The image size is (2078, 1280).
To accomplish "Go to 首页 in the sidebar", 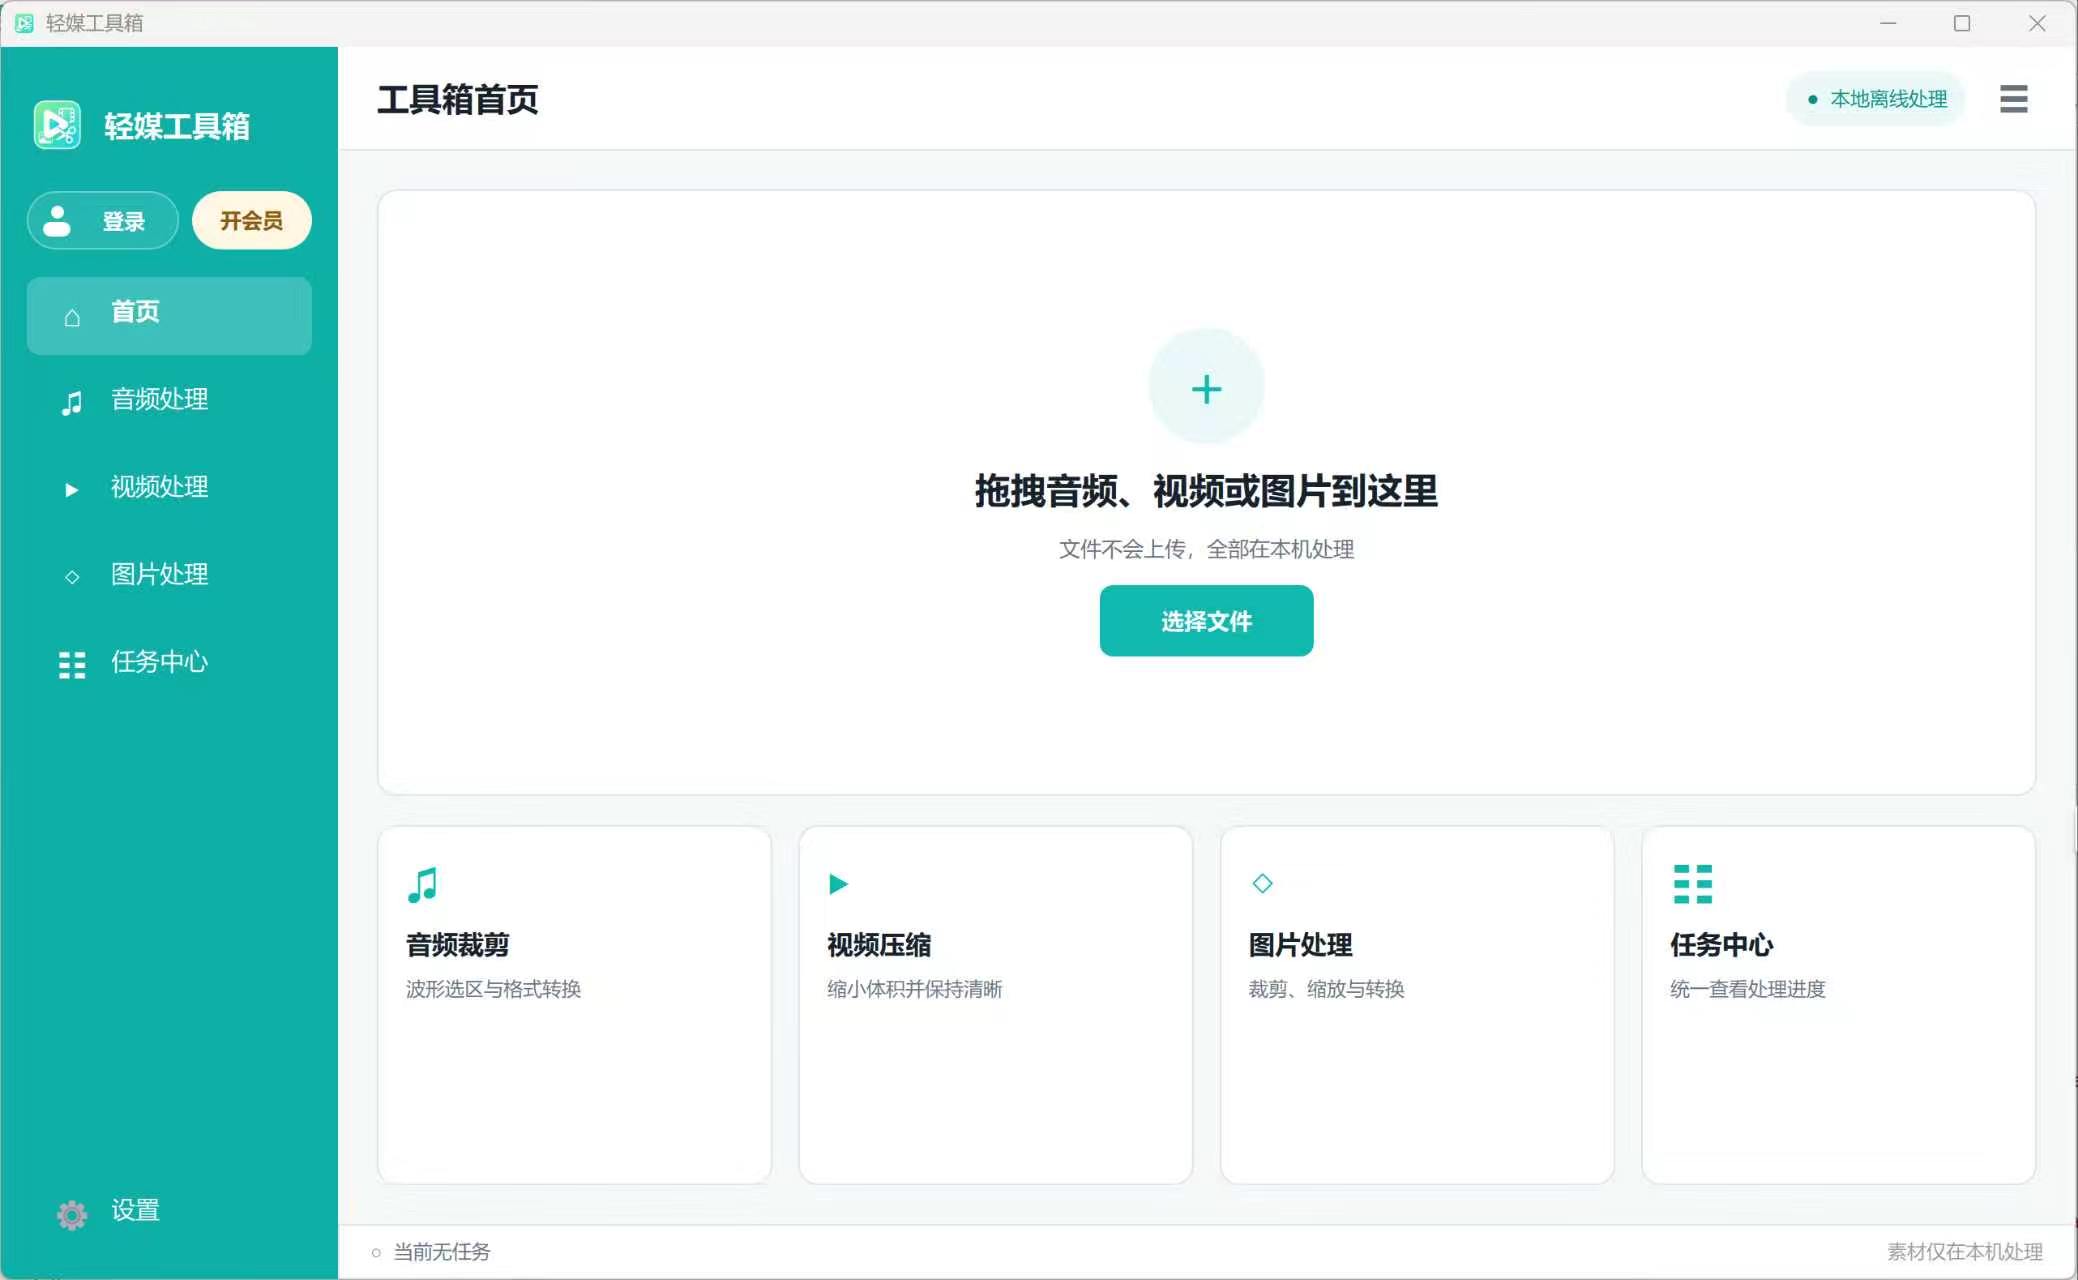I will (169, 316).
